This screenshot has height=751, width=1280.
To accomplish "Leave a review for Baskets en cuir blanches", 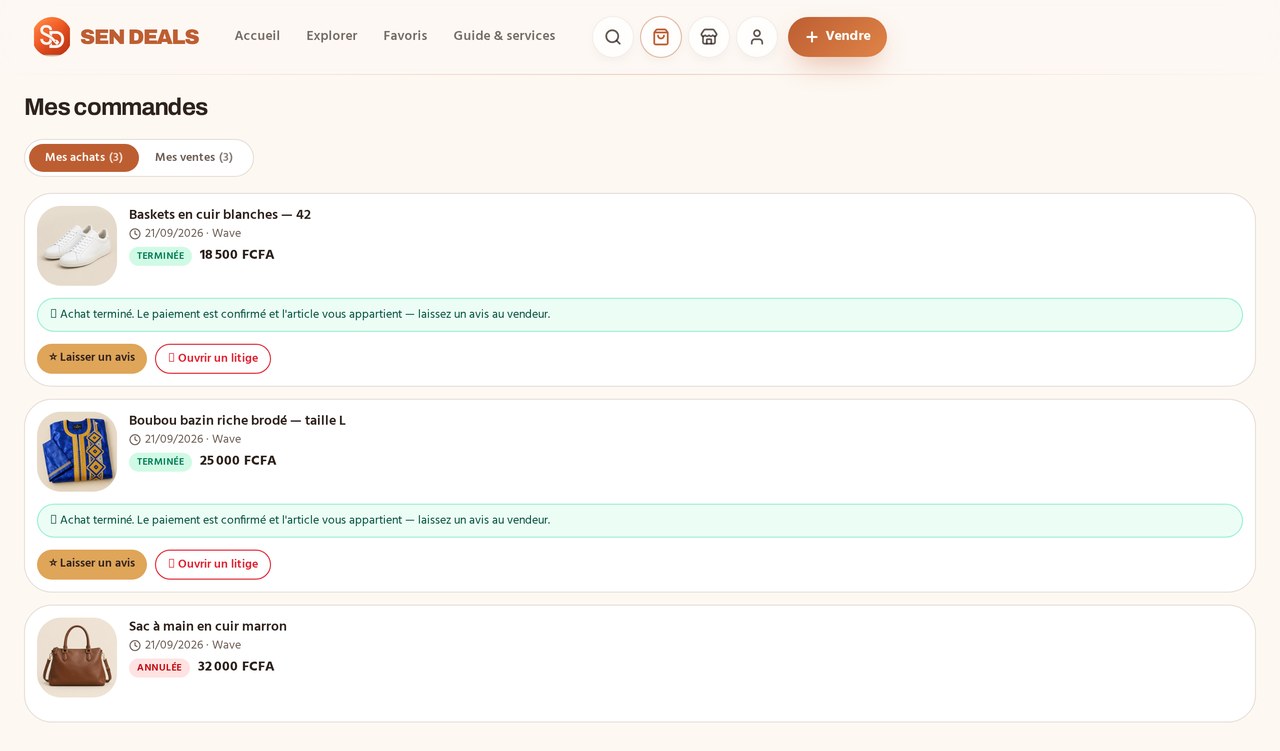I will tap(92, 358).
